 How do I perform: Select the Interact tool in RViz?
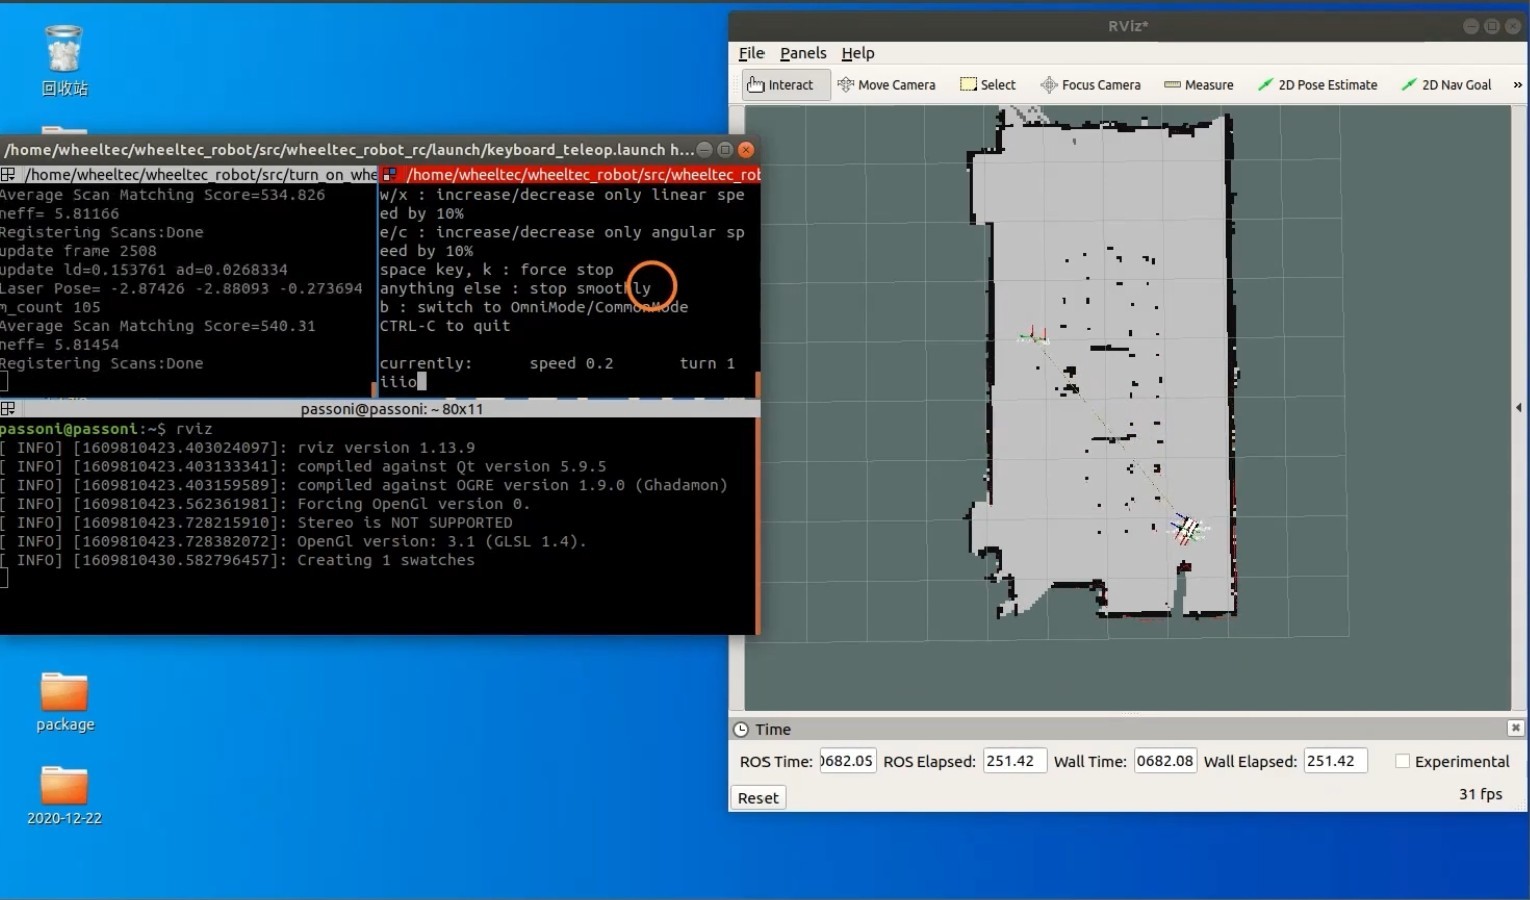coord(781,85)
